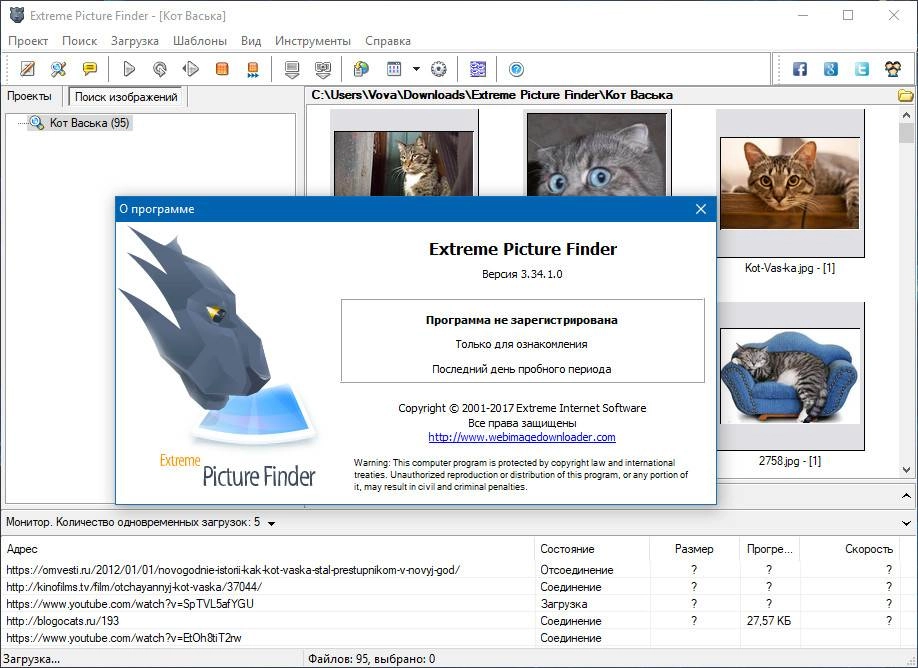Start download with the play icon
Image resolution: width=918 pixels, height=668 pixels.
click(129, 69)
